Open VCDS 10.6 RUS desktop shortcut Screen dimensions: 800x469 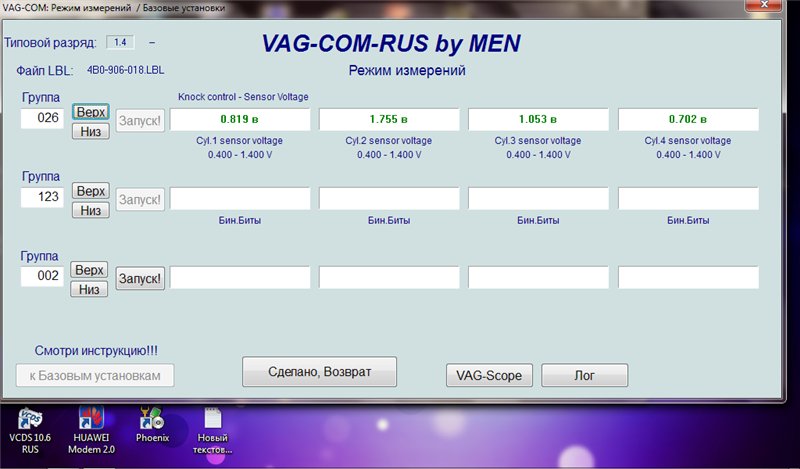[30, 430]
